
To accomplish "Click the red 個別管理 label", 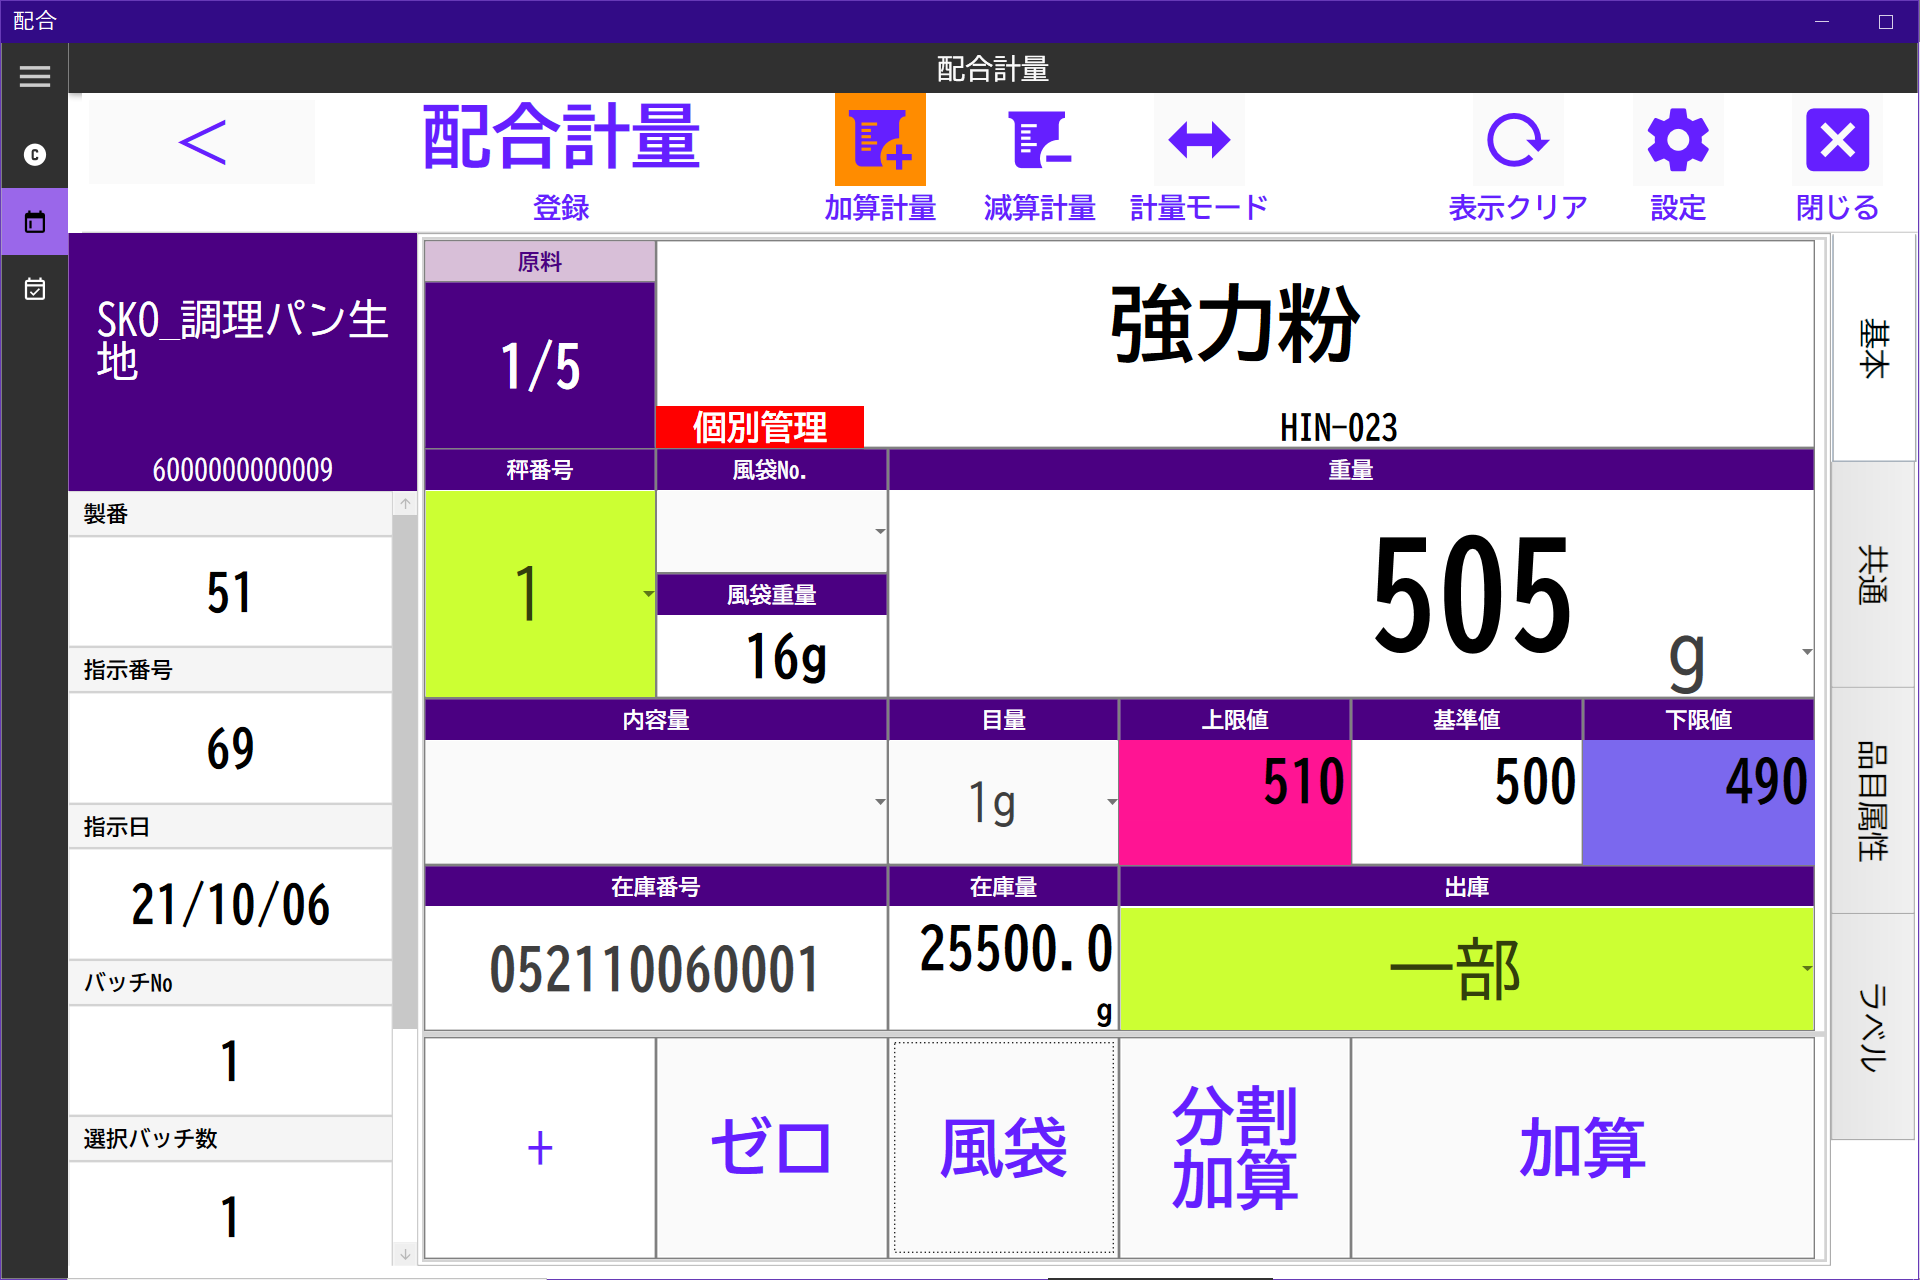I will click(x=760, y=427).
